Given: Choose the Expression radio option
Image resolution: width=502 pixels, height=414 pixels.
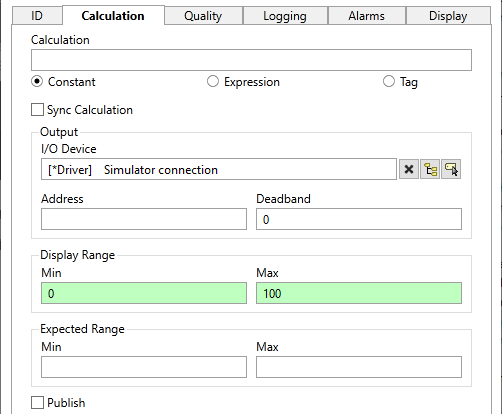Looking at the screenshot, I should coord(213,82).
